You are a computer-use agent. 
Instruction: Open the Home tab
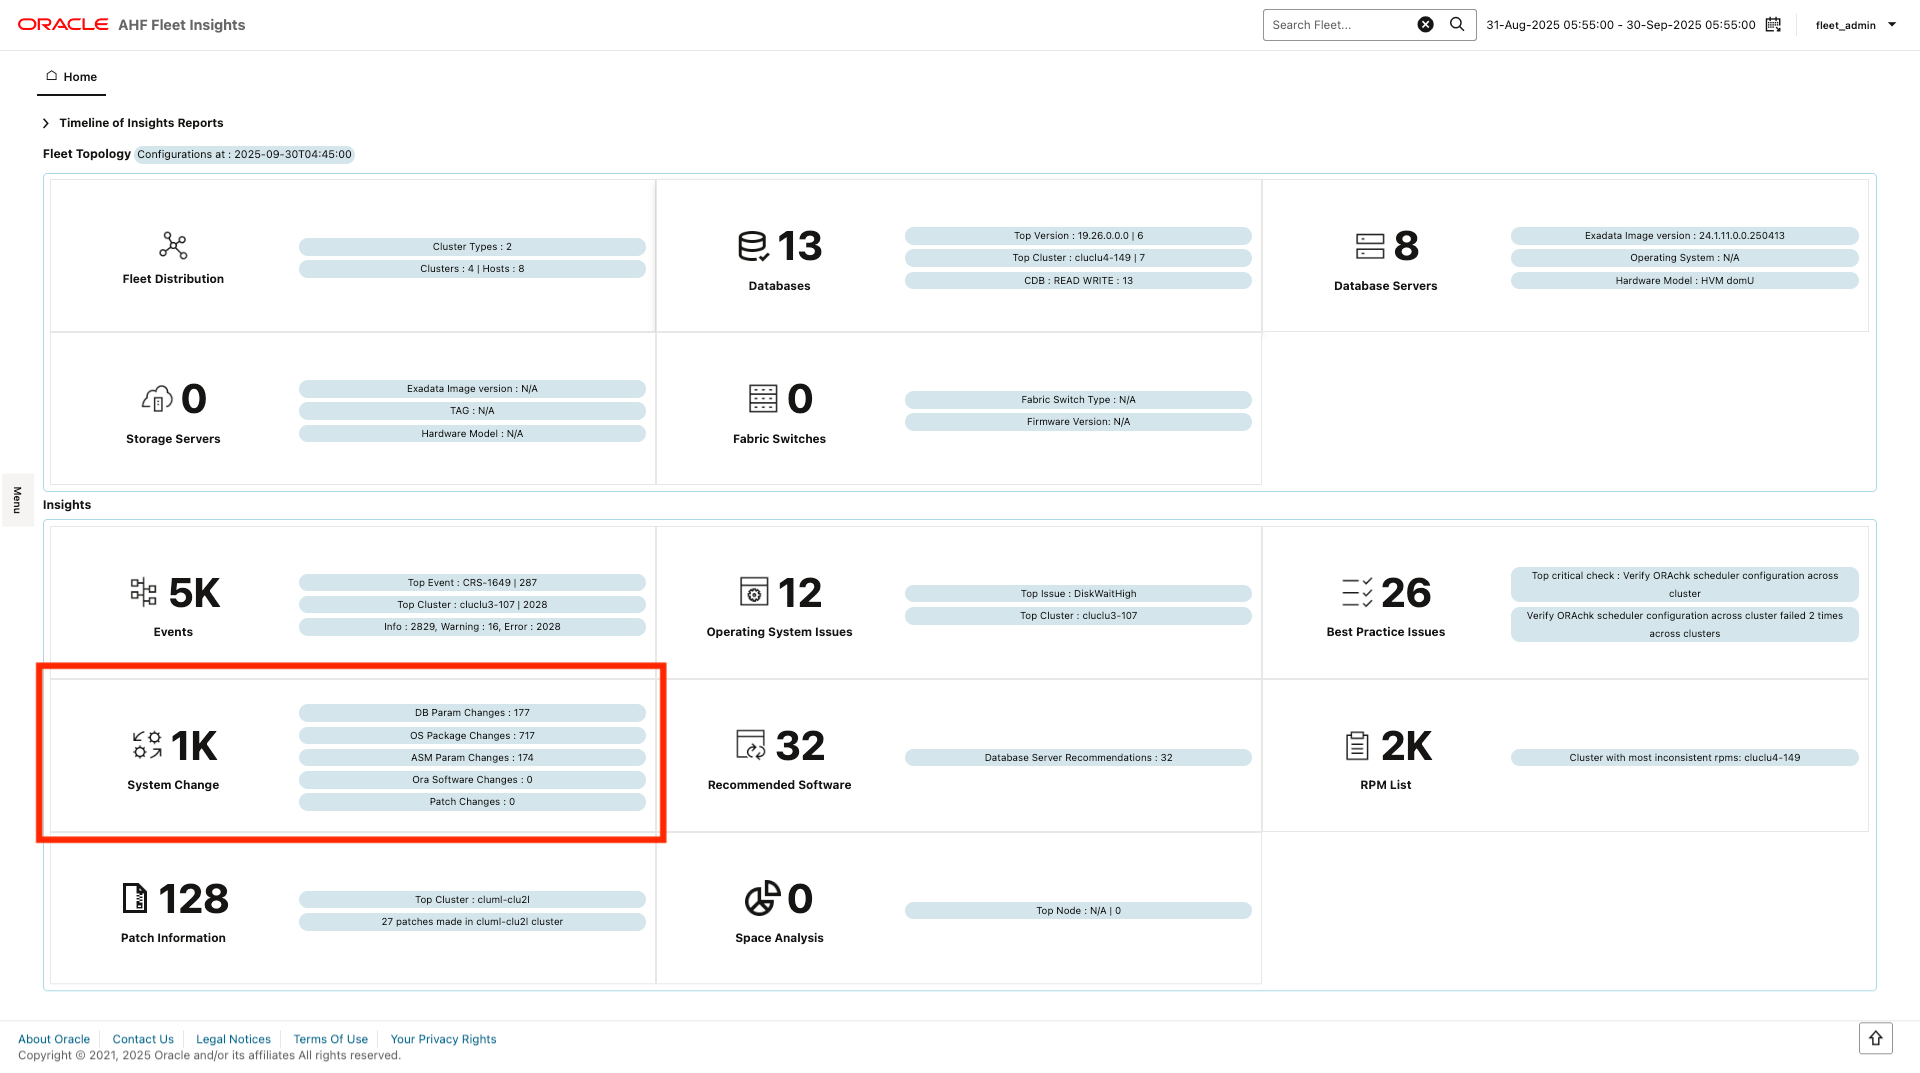point(71,77)
